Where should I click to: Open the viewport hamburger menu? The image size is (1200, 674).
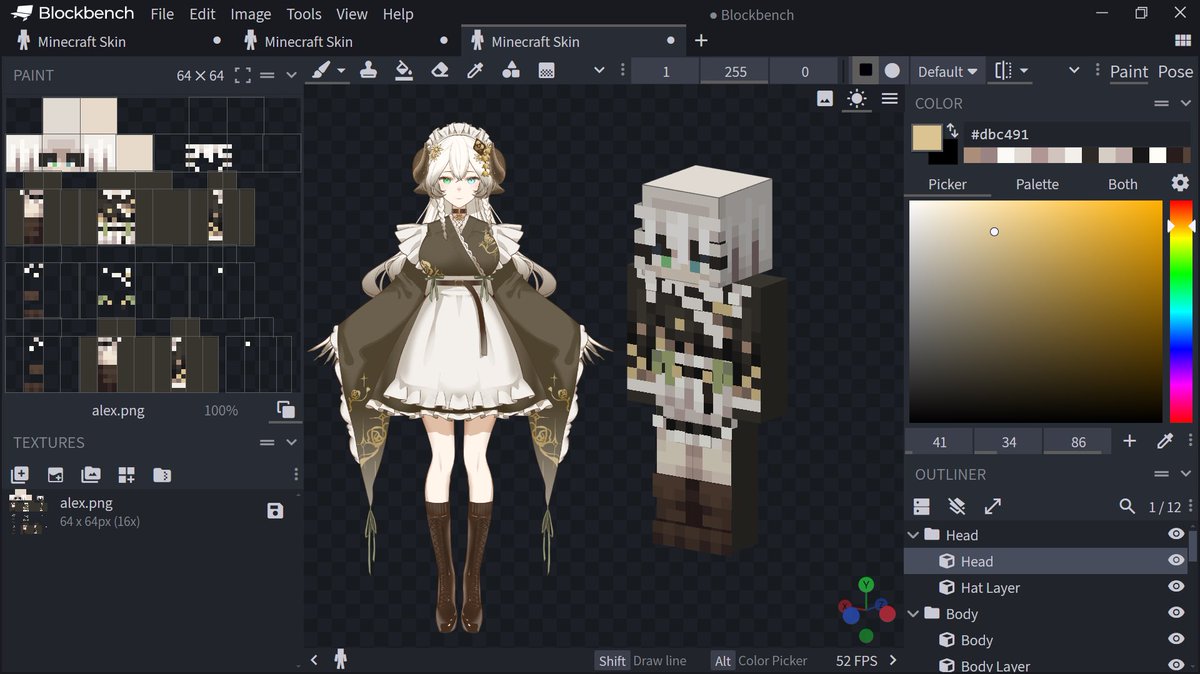click(889, 98)
